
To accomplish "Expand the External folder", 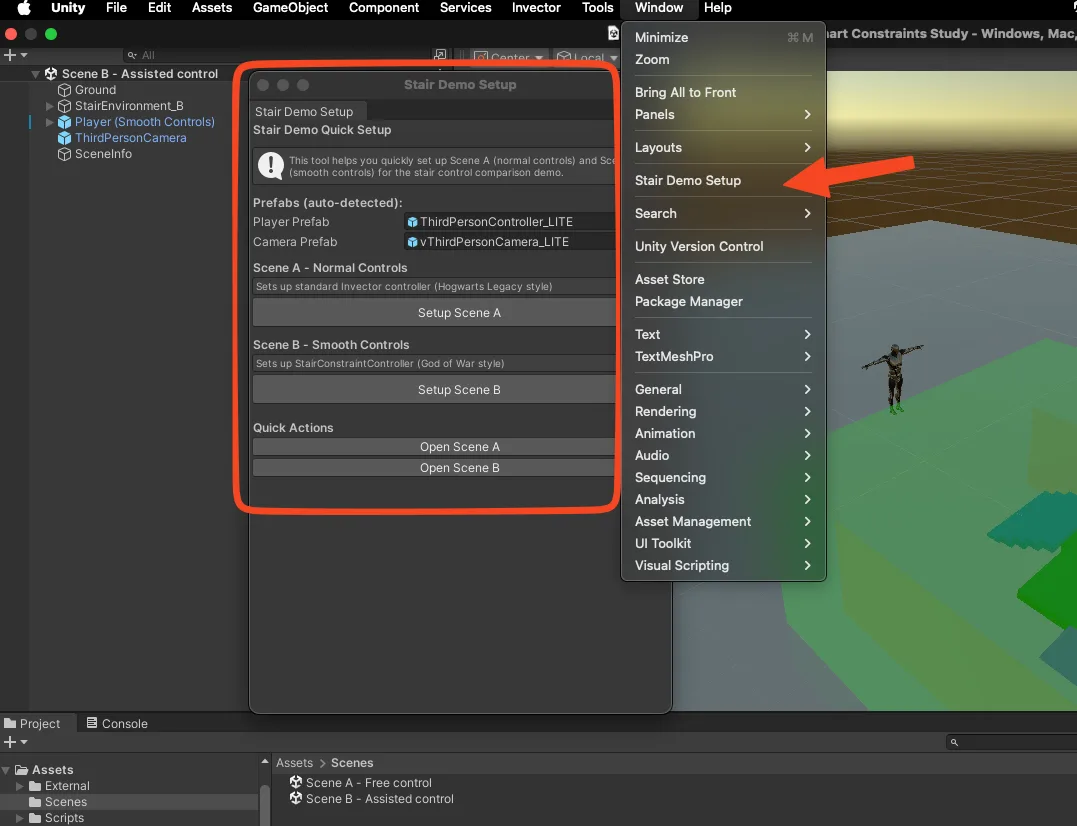I will click(20, 786).
